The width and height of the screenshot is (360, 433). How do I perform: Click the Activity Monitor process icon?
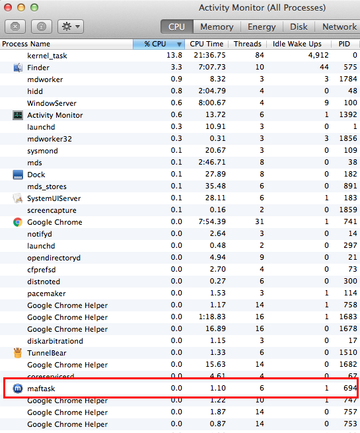(x=18, y=115)
